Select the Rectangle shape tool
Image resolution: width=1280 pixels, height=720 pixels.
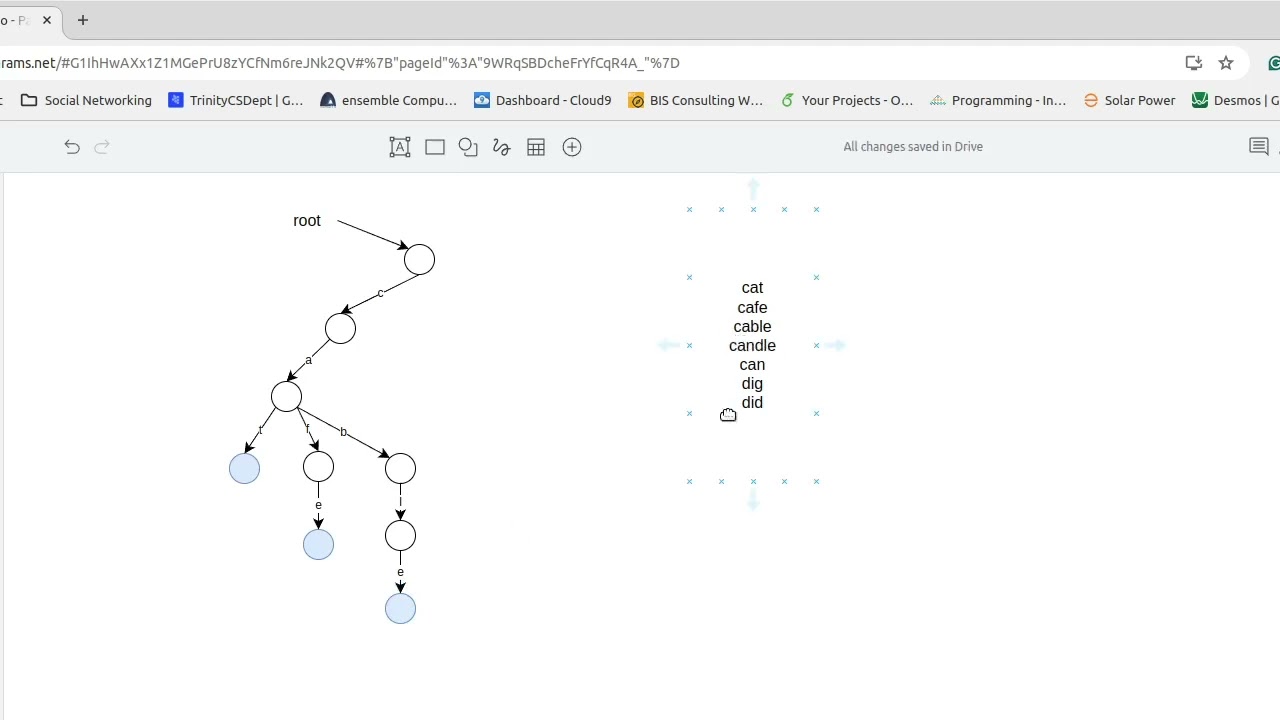[435, 147]
